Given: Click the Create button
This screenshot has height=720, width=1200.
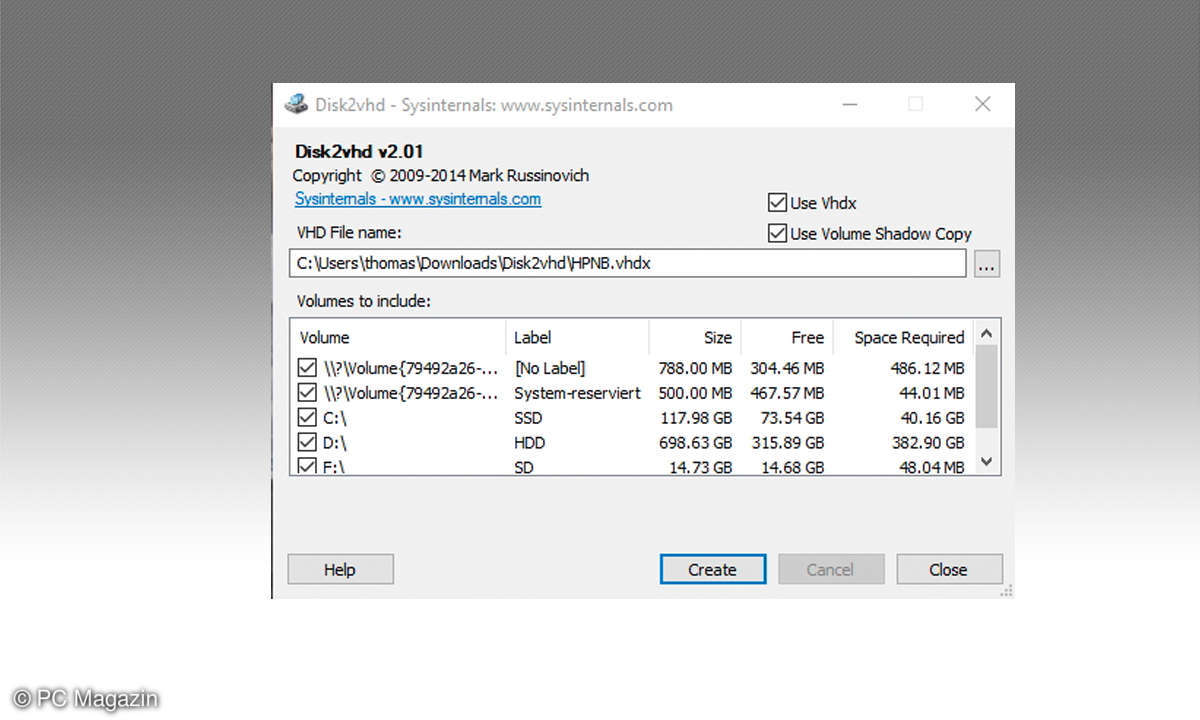Looking at the screenshot, I should pos(713,569).
